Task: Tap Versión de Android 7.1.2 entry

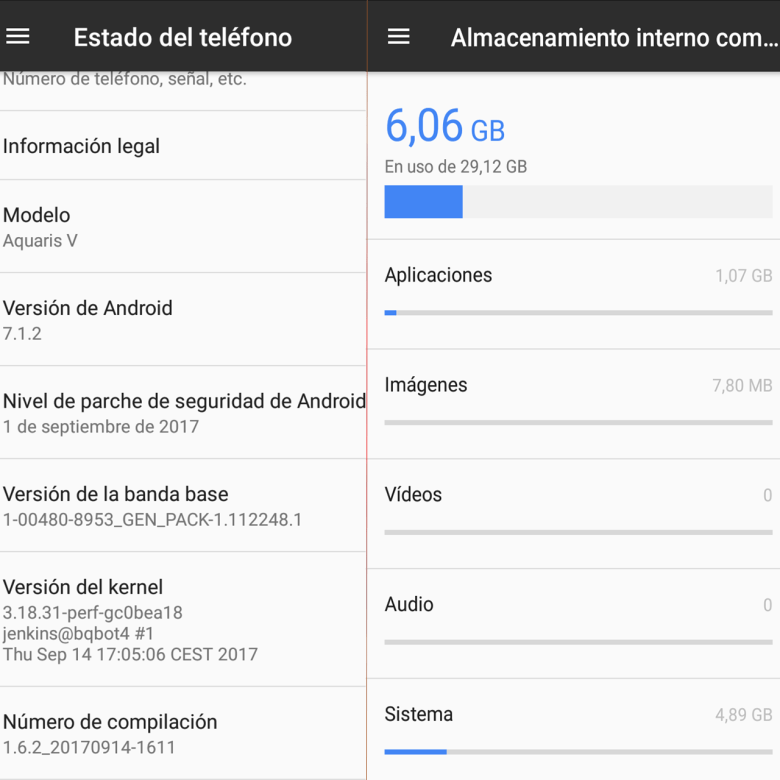Action: point(183,320)
